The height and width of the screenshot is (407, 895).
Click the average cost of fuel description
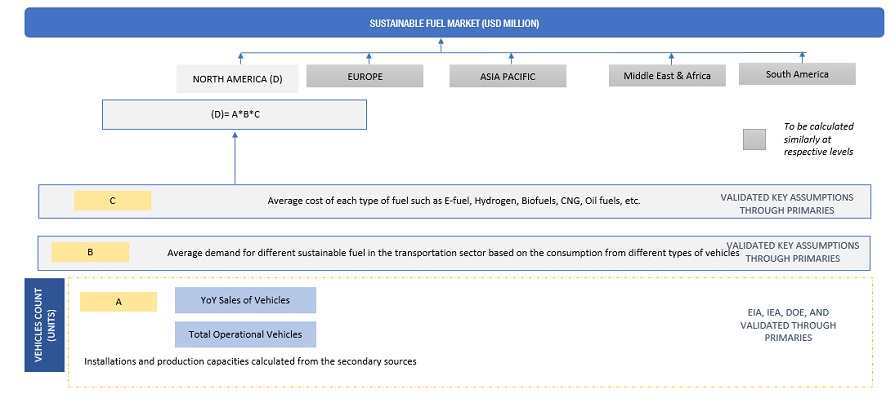point(453,201)
